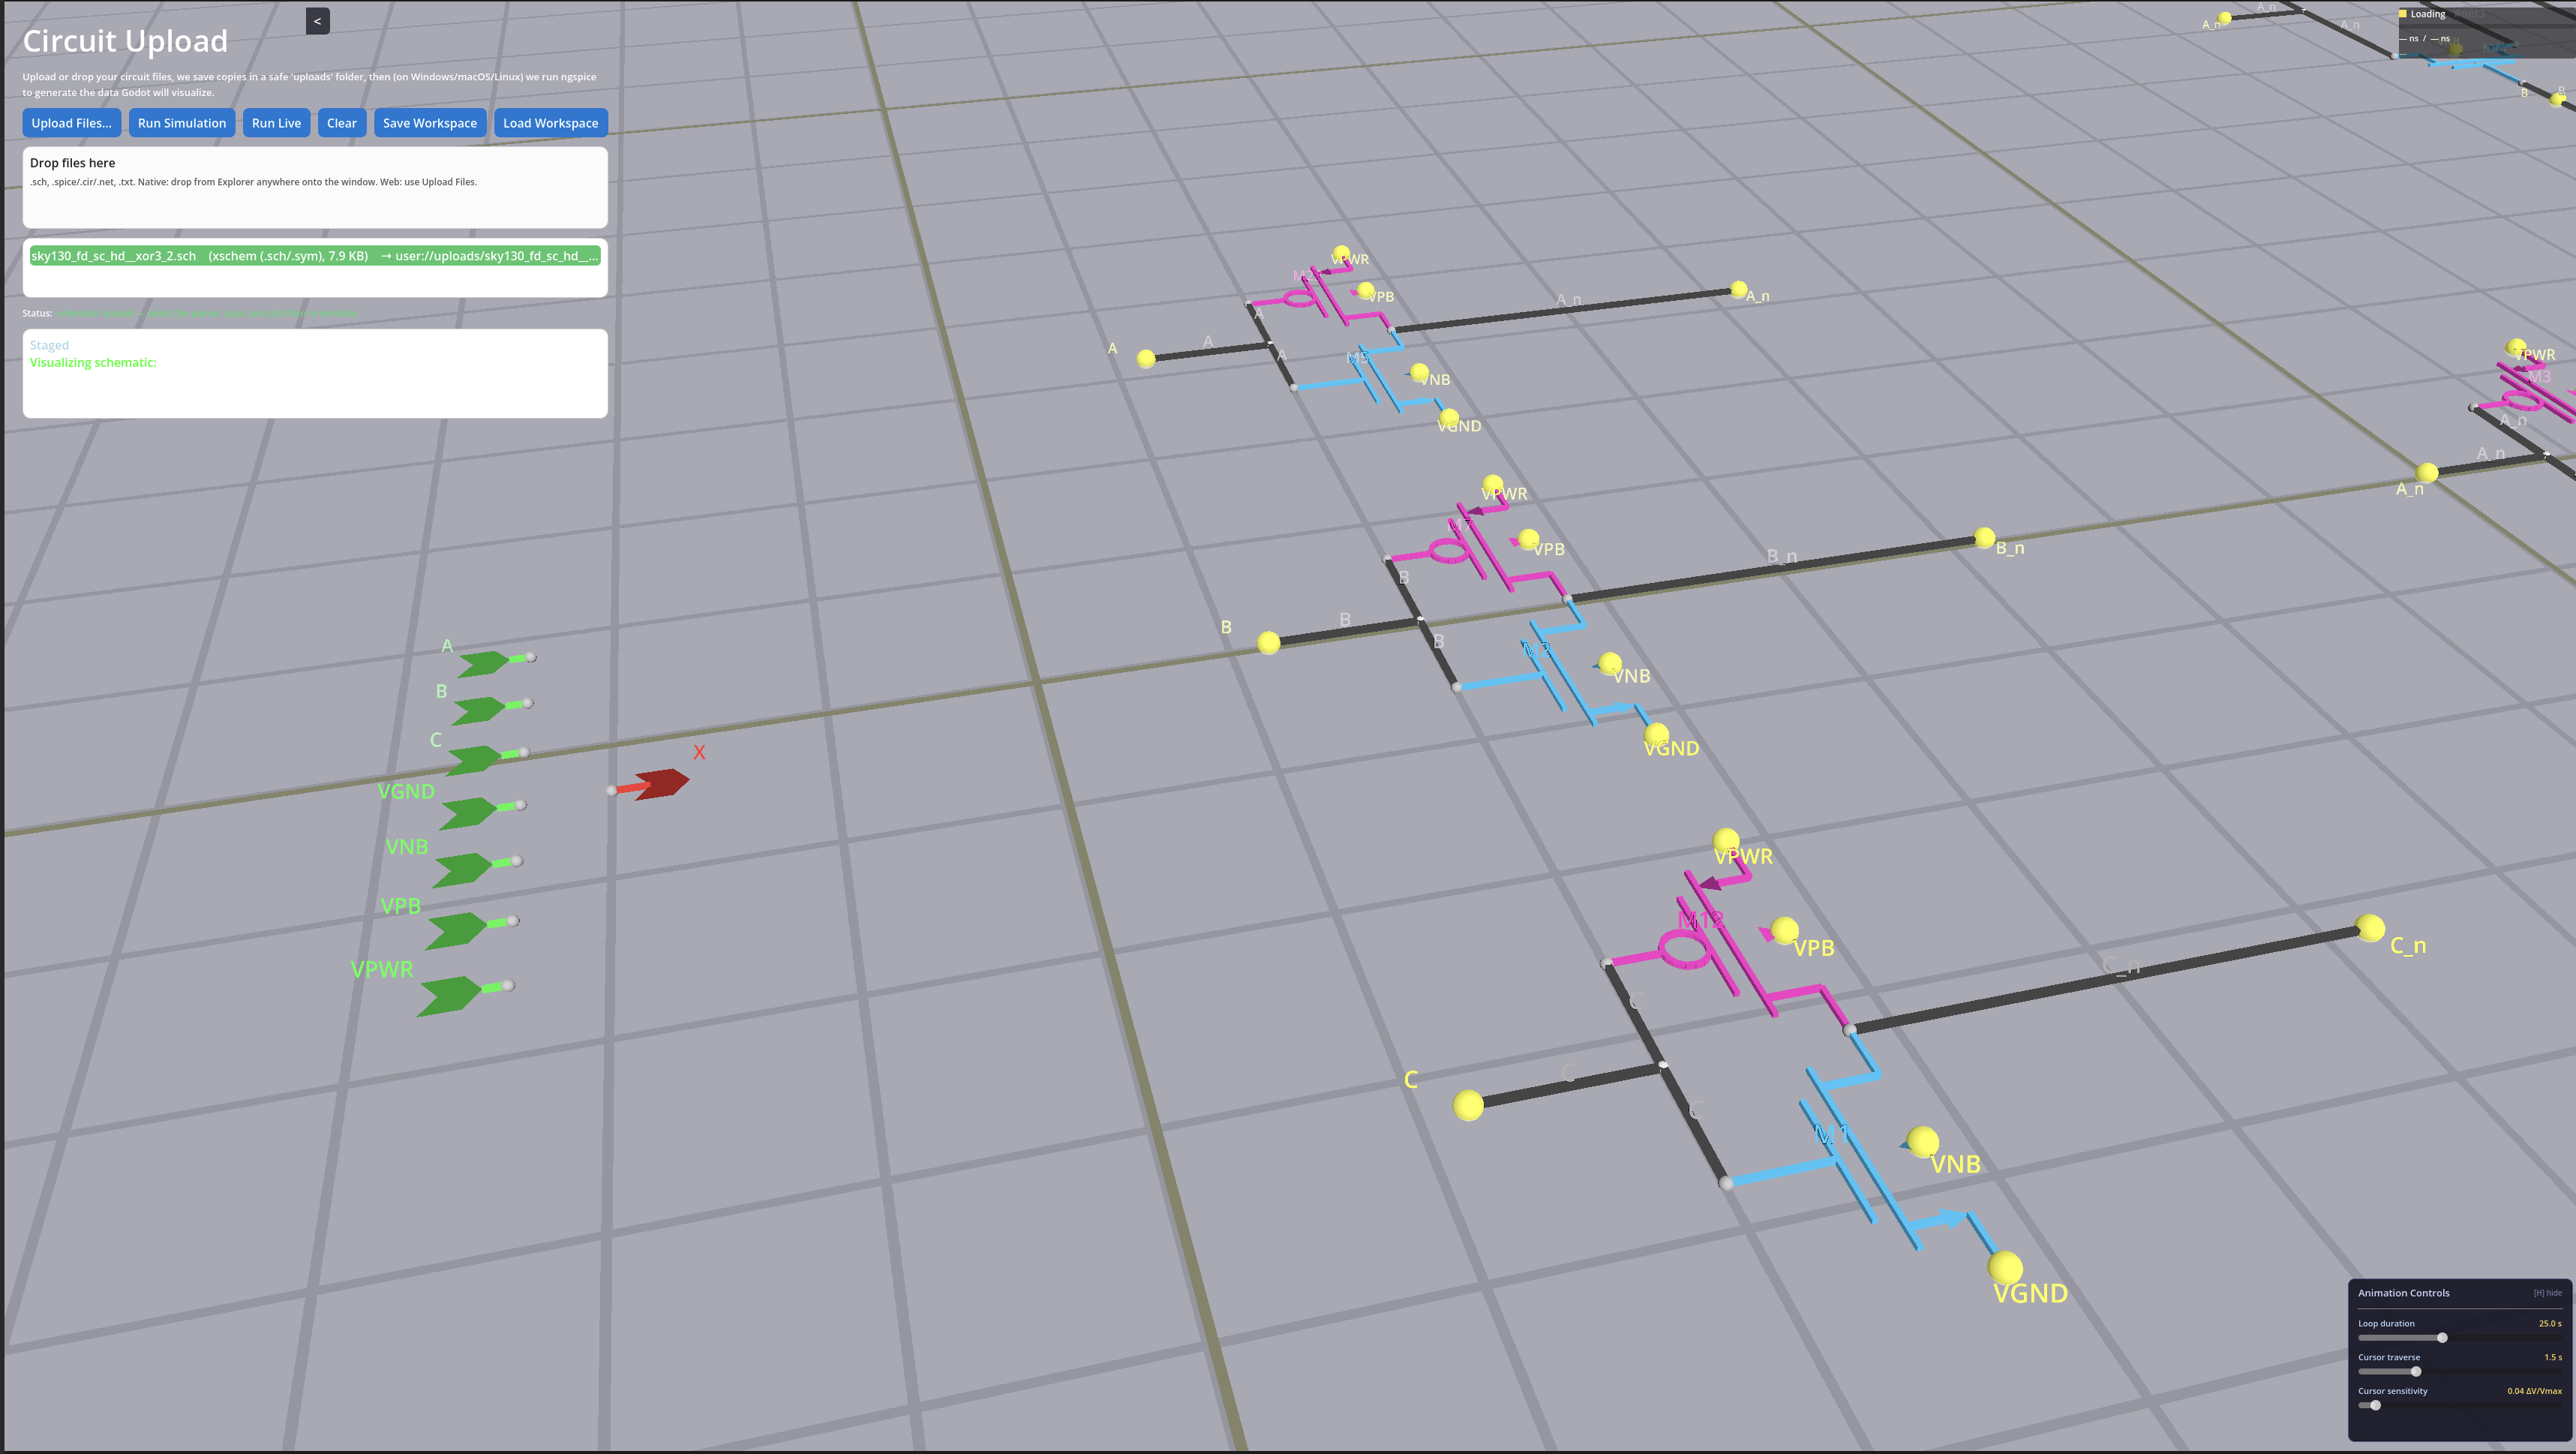The height and width of the screenshot is (1454, 2576).
Task: Click the 'Drop files here' drop zone
Action: pos(315,188)
